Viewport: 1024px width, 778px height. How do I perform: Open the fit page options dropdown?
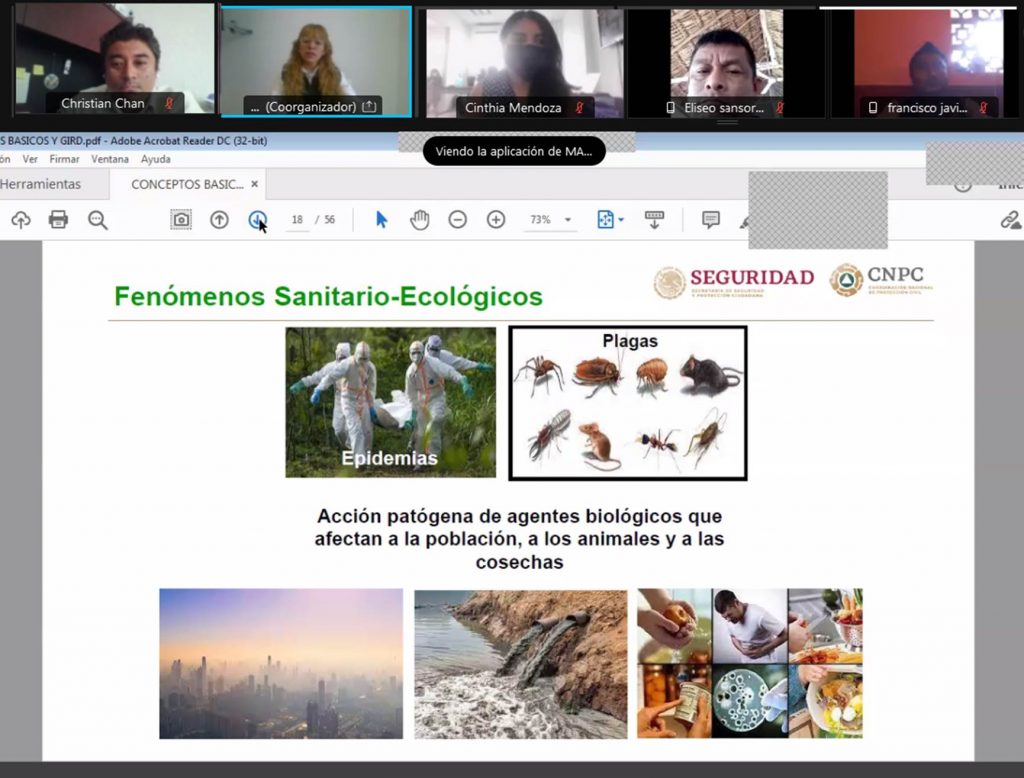pyautogui.click(x=610, y=220)
